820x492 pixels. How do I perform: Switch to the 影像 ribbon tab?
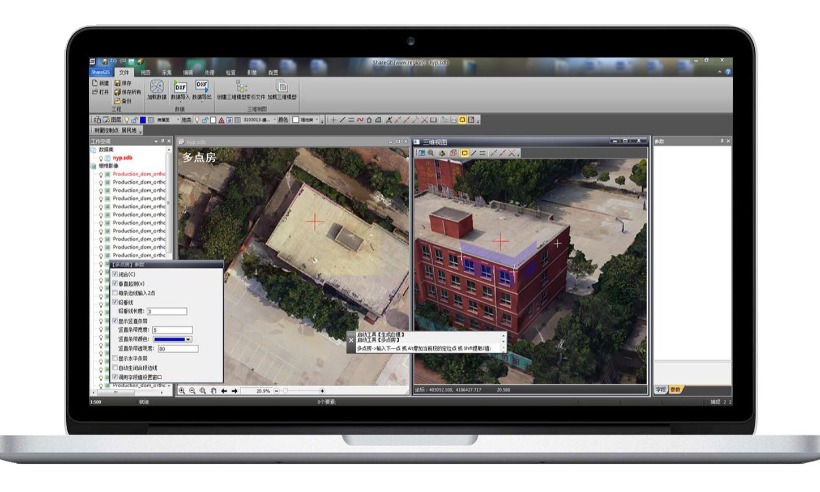[x=252, y=72]
